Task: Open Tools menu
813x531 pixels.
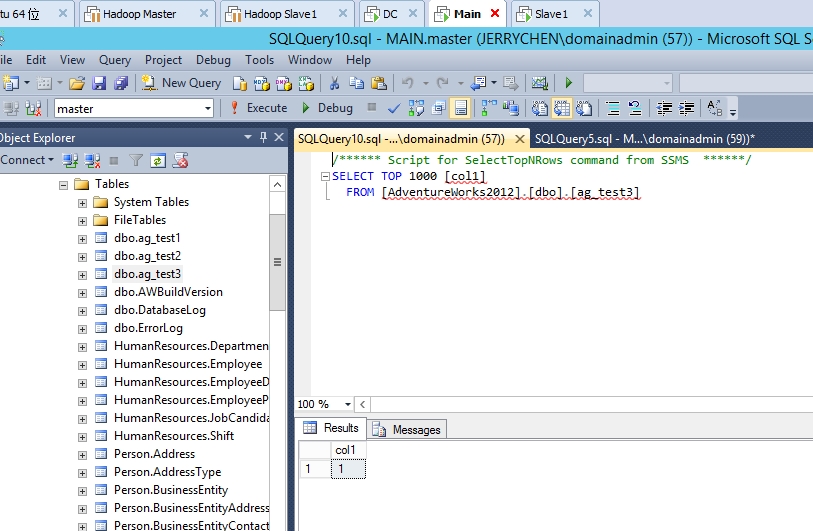Action: point(259,60)
